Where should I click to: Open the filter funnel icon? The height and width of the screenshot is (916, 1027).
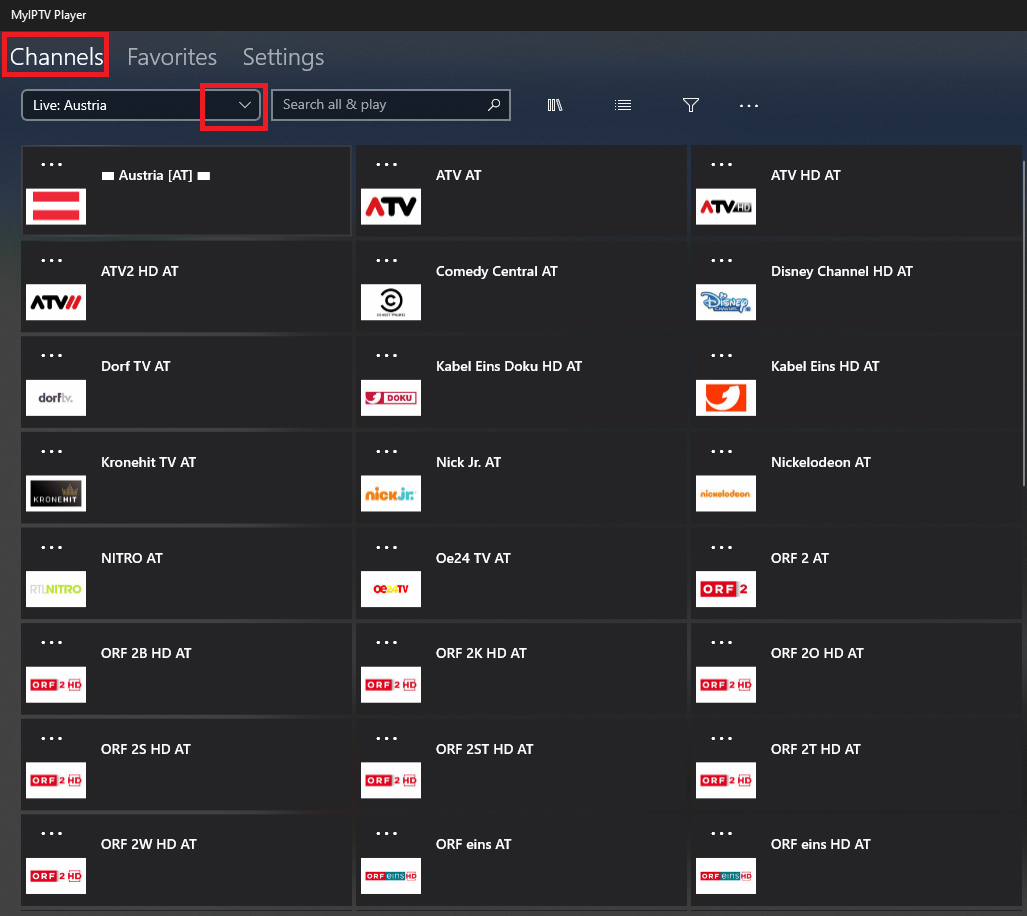click(x=690, y=105)
